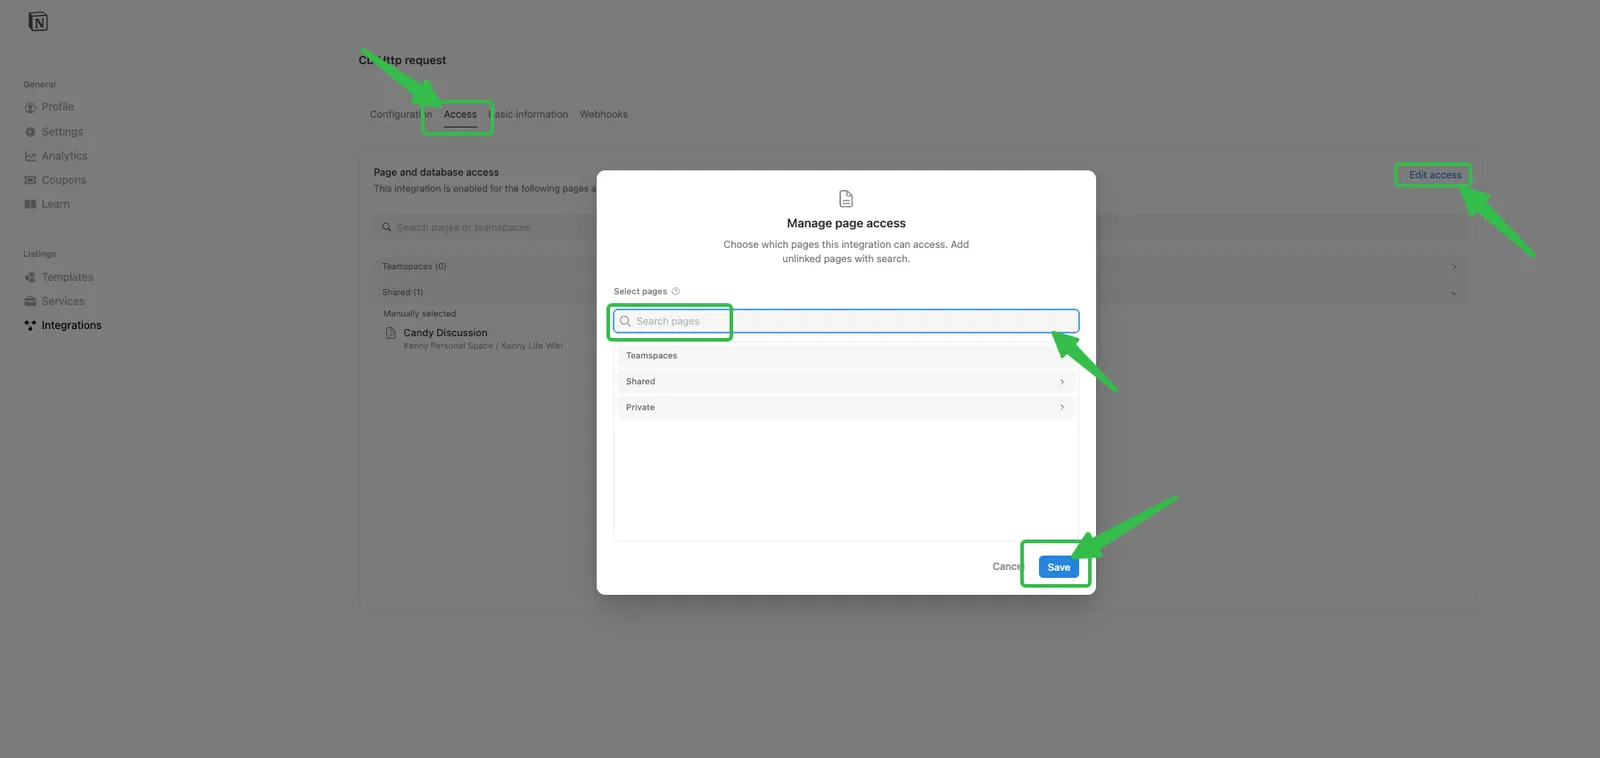Open the Analytics chart icon
This screenshot has height=758, width=1600.
(30, 156)
